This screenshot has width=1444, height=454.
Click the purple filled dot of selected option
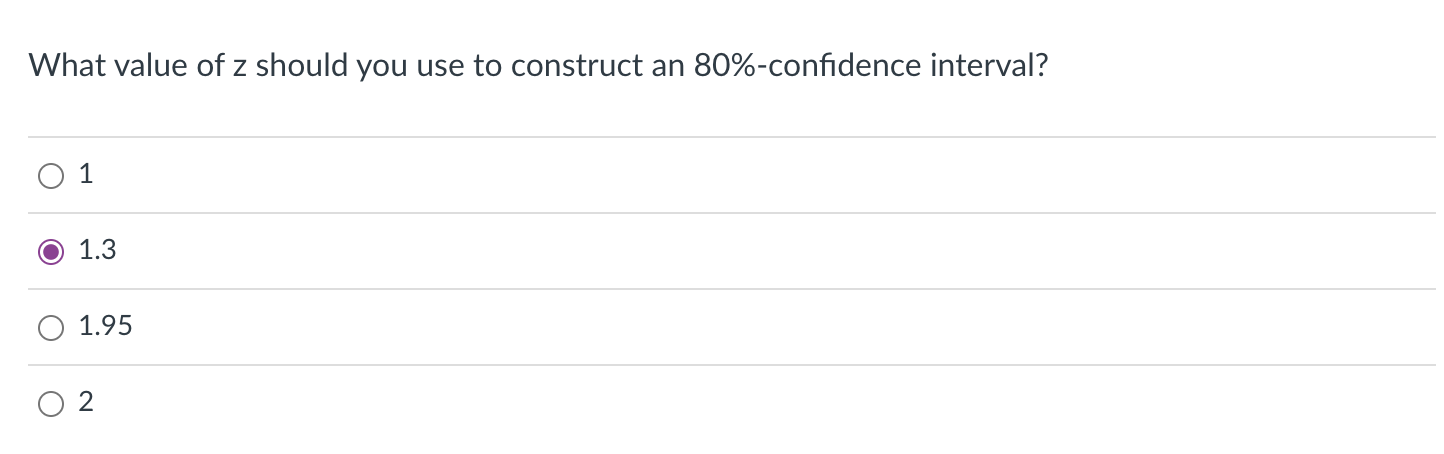50,252
